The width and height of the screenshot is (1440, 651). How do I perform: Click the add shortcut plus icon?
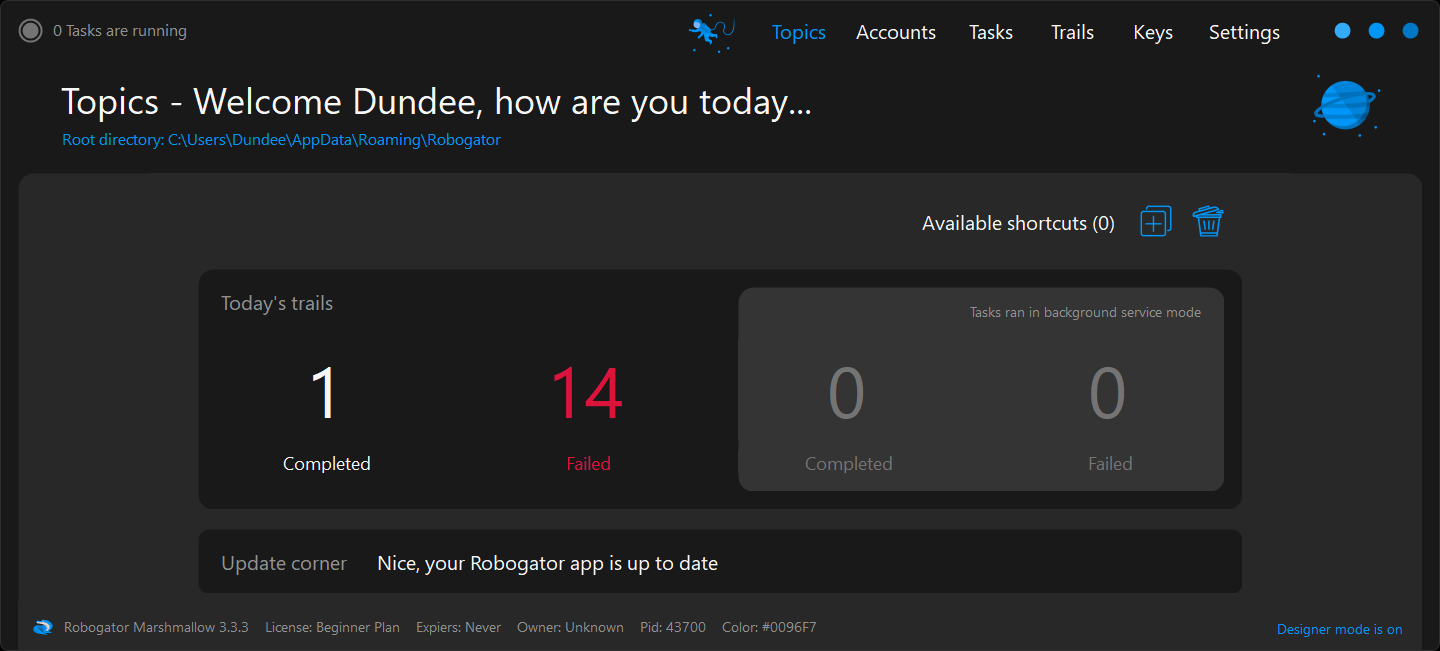[x=1155, y=222]
